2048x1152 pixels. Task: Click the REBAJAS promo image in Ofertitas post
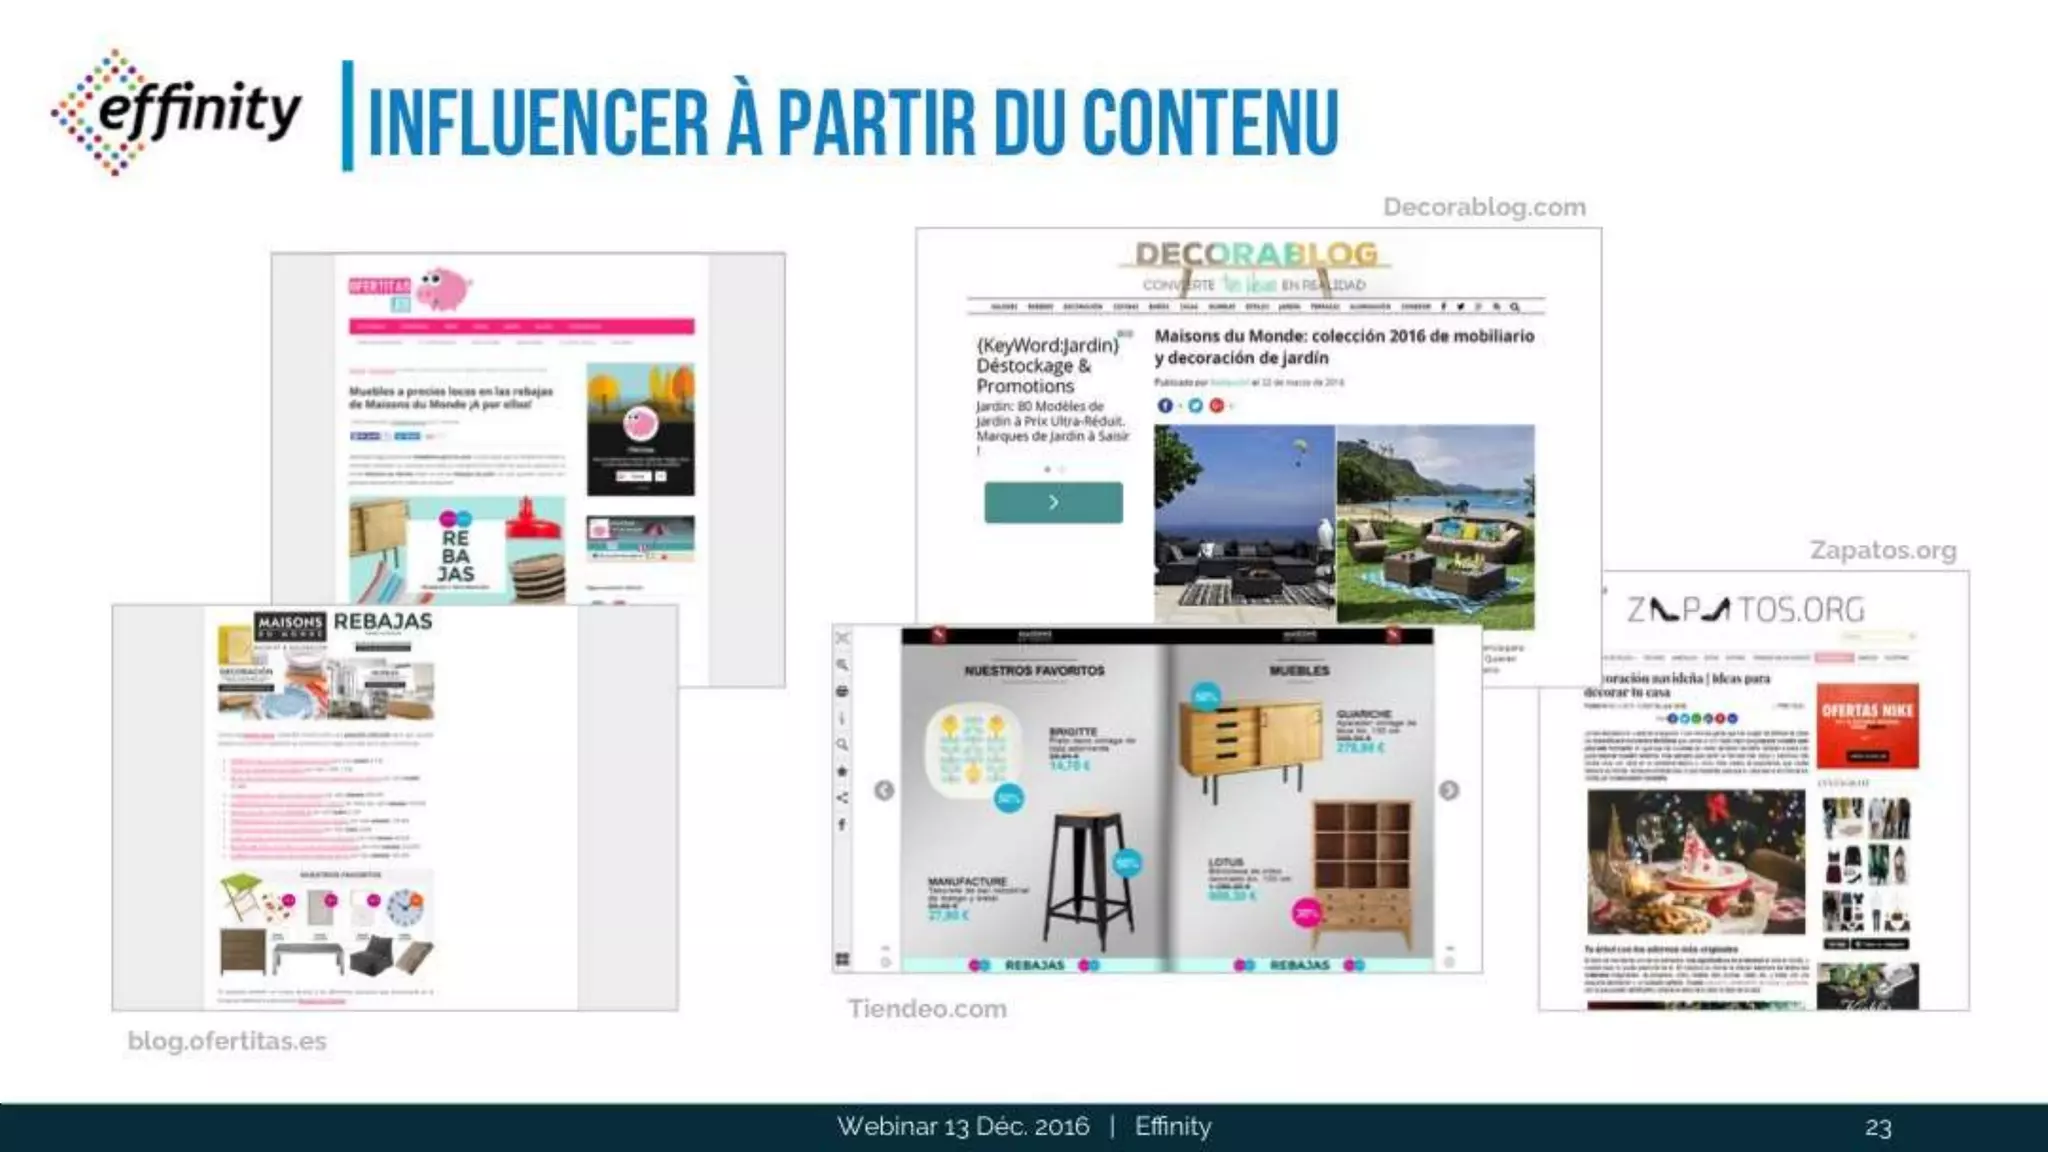click(456, 549)
